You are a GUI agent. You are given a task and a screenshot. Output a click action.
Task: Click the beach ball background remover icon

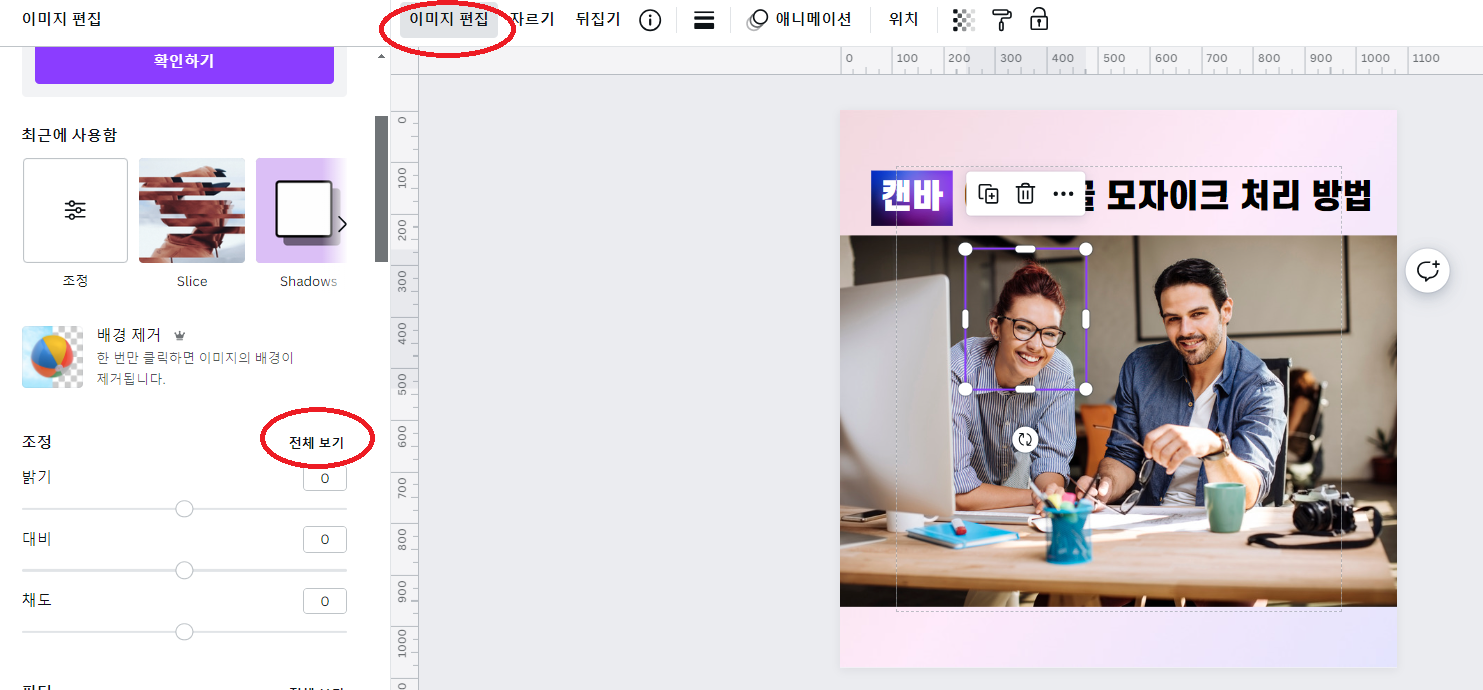52,357
